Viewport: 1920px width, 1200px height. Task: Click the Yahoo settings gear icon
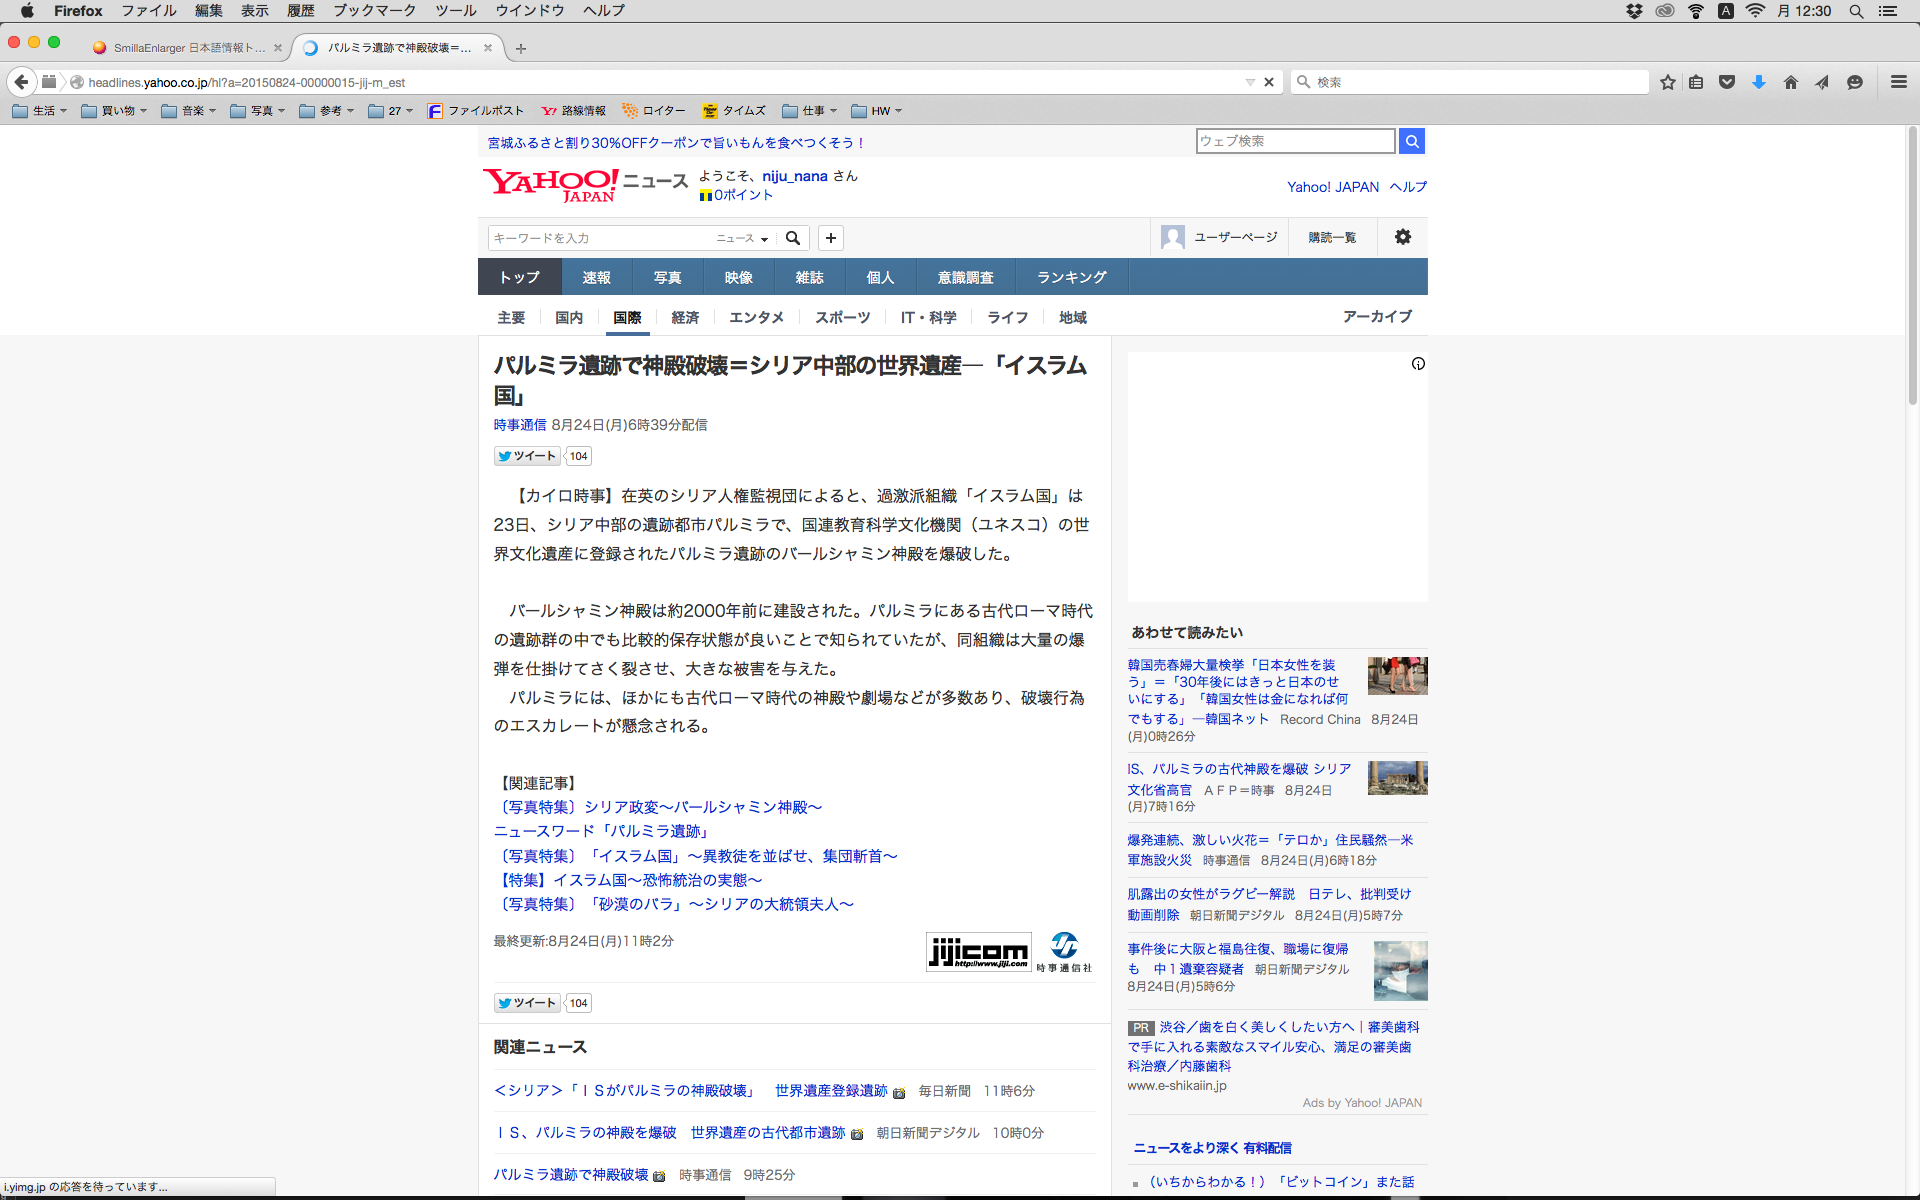pos(1402,237)
